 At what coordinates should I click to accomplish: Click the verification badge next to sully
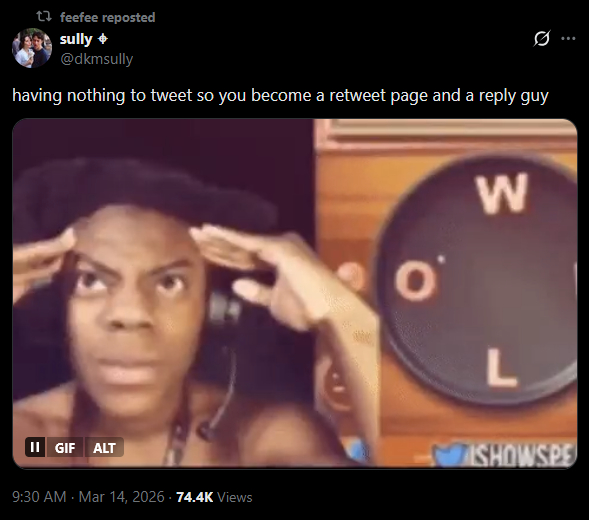pyautogui.click(x=103, y=39)
